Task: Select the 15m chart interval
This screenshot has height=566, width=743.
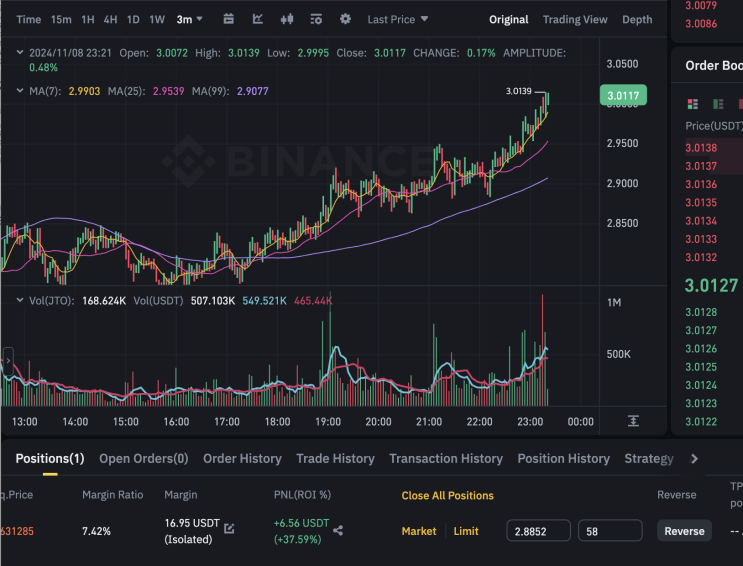Action: 61,19
